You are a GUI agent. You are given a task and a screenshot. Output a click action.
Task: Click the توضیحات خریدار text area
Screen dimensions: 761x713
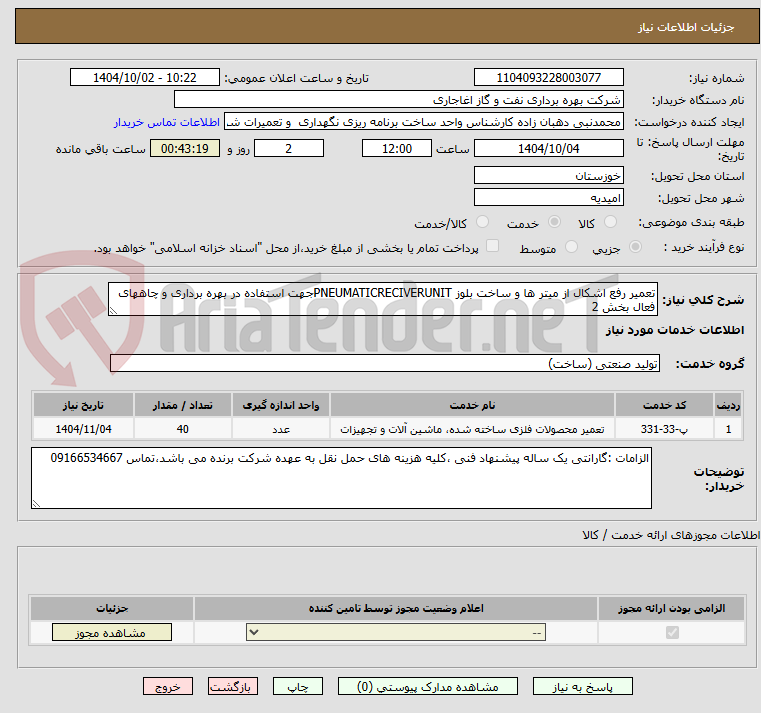(x=341, y=478)
